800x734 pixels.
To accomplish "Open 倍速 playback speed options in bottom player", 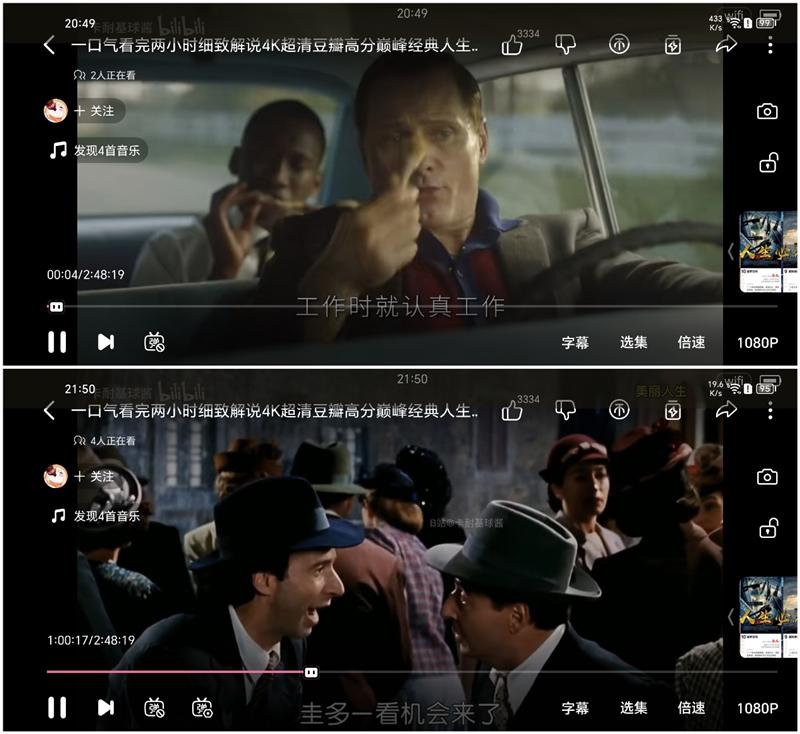I will click(691, 708).
